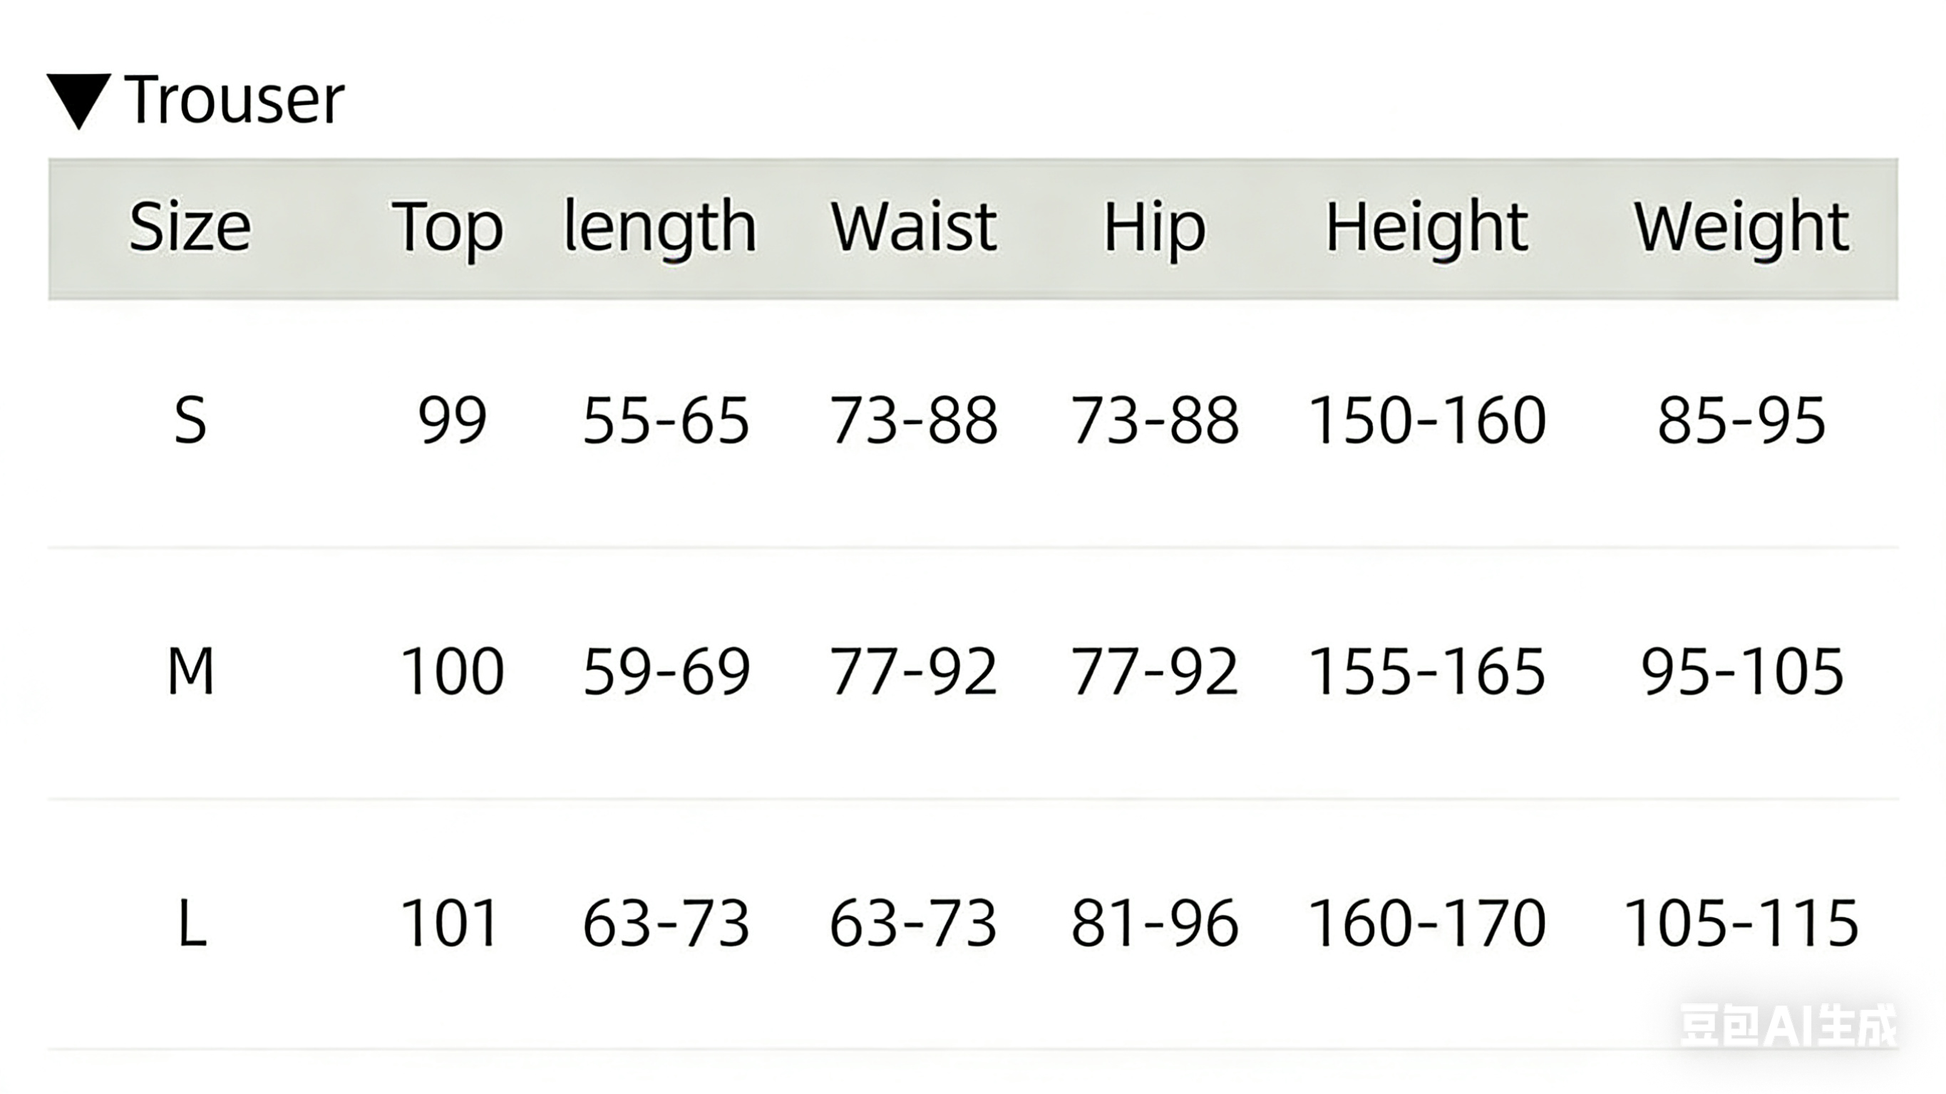Screen dimensions: 1946x1094
Task: Select the Weight column header
Action: click(1741, 228)
